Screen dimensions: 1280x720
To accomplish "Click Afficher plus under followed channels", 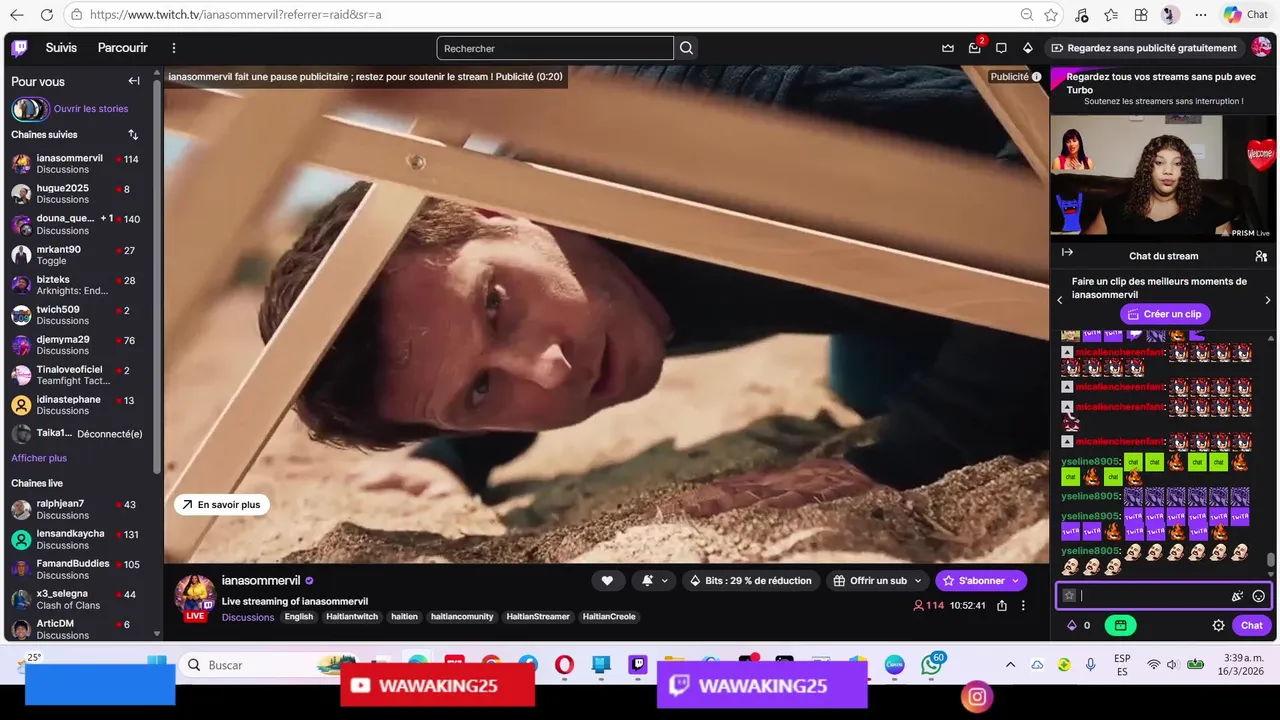I will (39, 458).
